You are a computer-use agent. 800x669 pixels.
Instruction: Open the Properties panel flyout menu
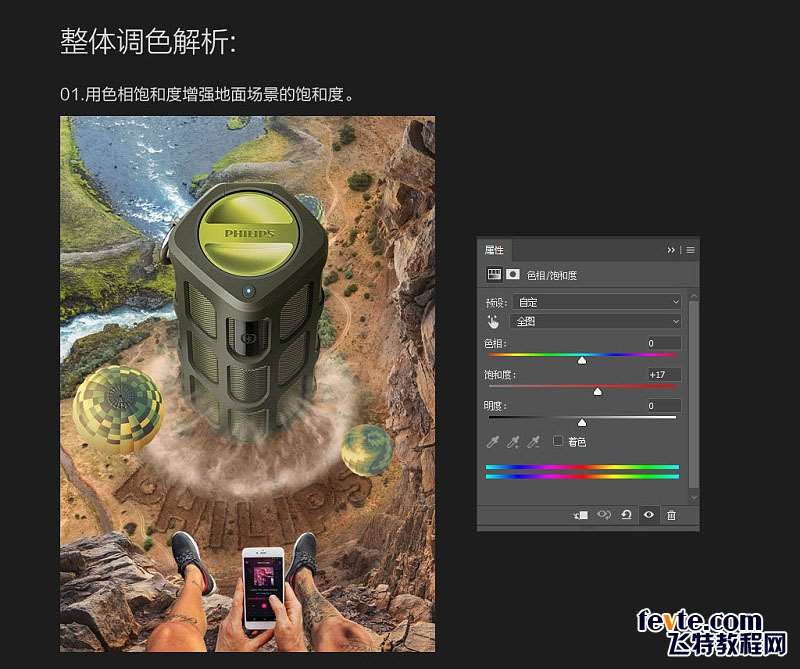(690, 250)
